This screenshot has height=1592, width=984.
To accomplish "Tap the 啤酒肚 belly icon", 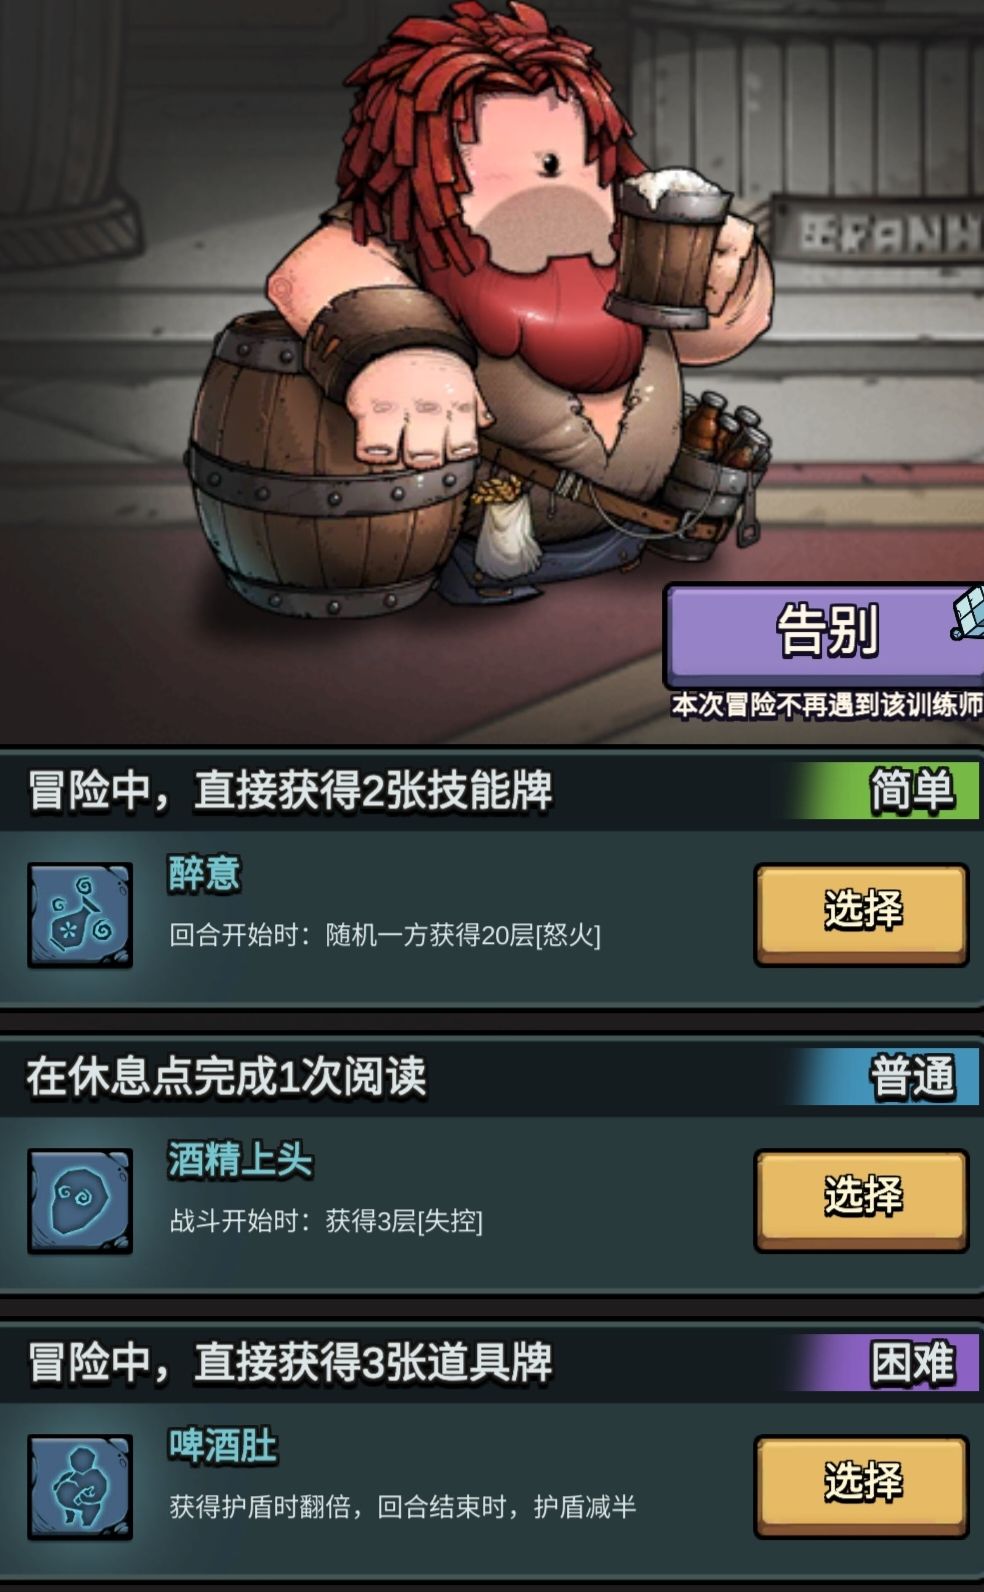I will (80, 1486).
